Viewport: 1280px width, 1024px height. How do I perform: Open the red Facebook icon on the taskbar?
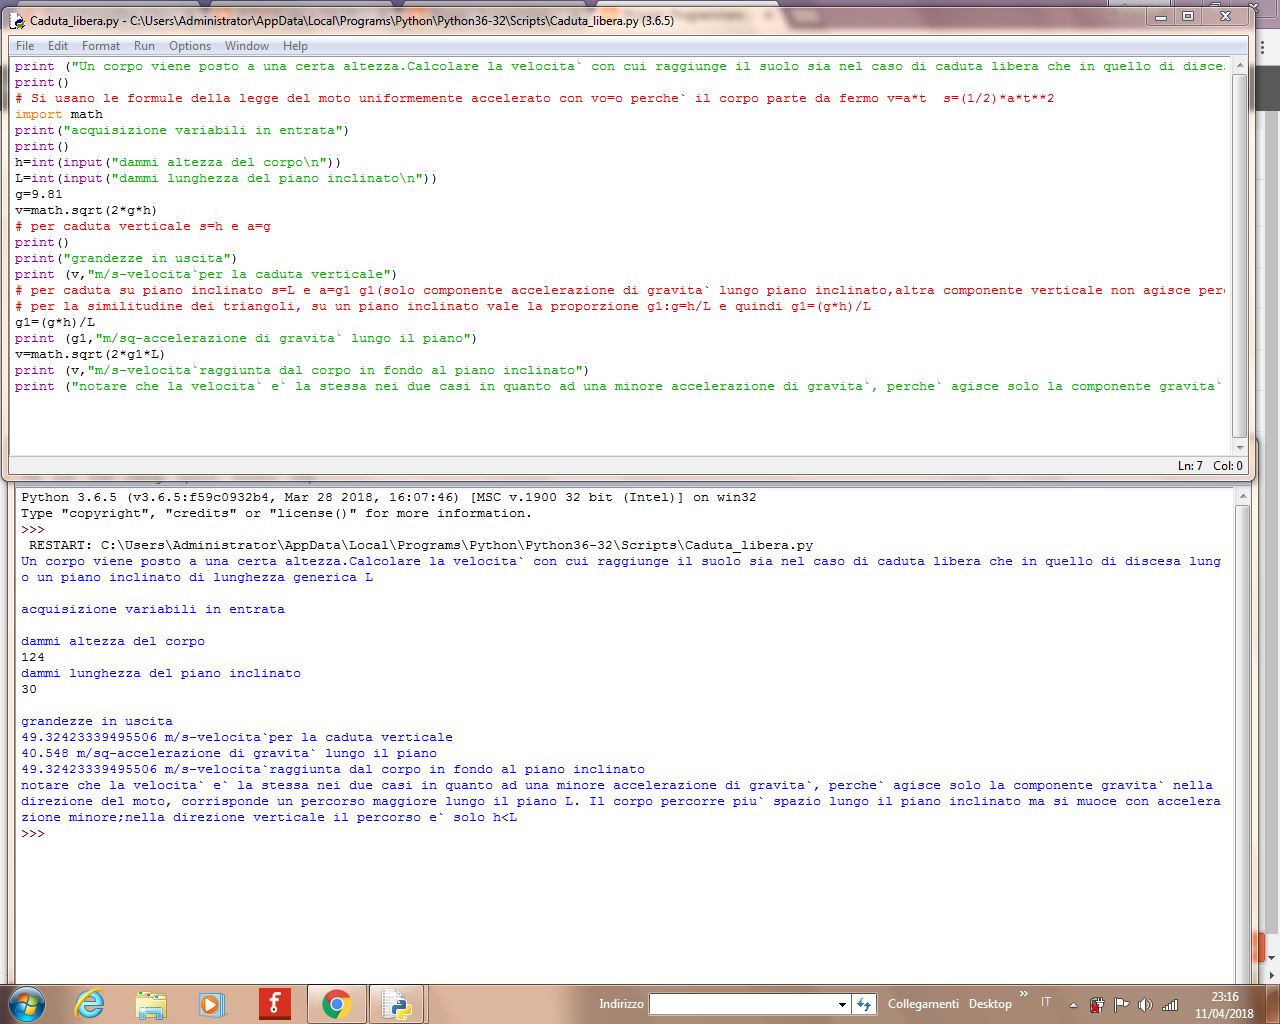pos(275,1004)
